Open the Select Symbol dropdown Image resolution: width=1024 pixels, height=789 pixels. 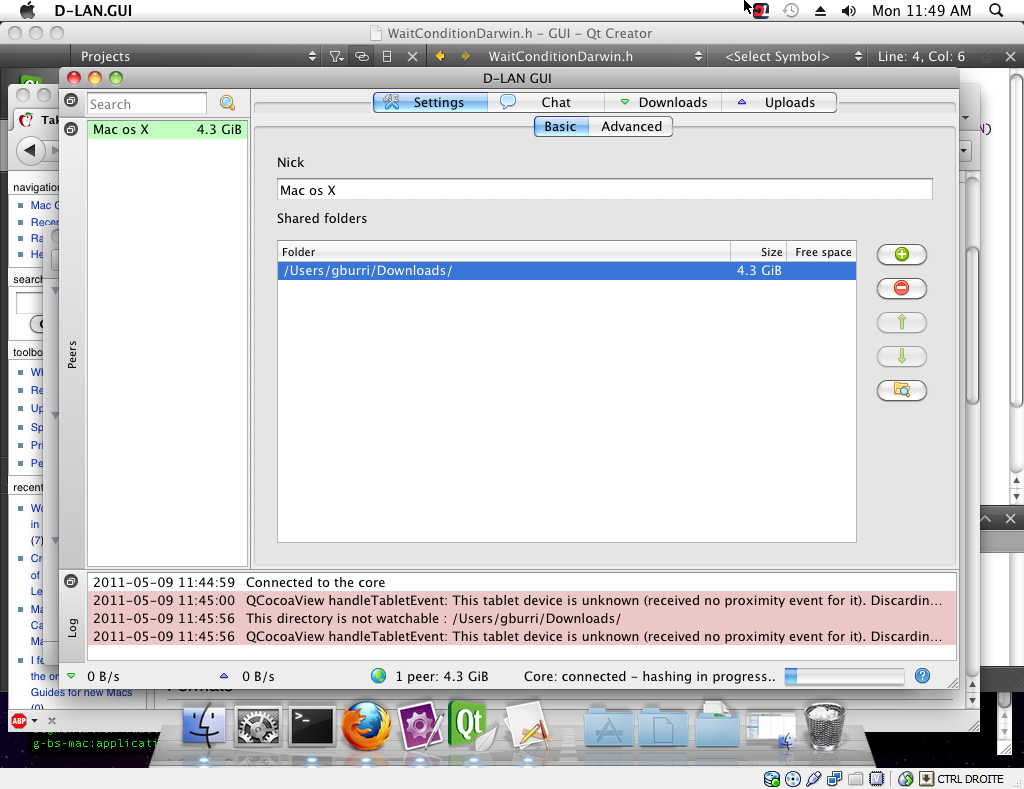click(793, 56)
